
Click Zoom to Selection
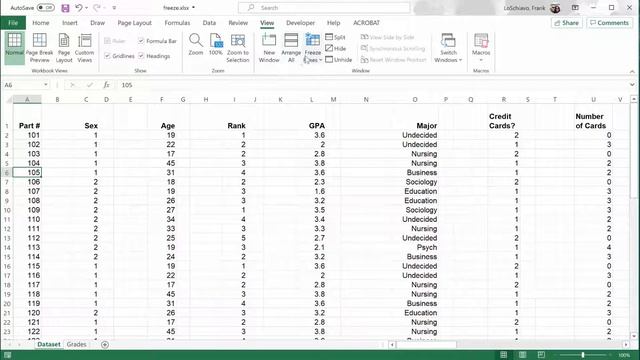pyautogui.click(x=238, y=48)
